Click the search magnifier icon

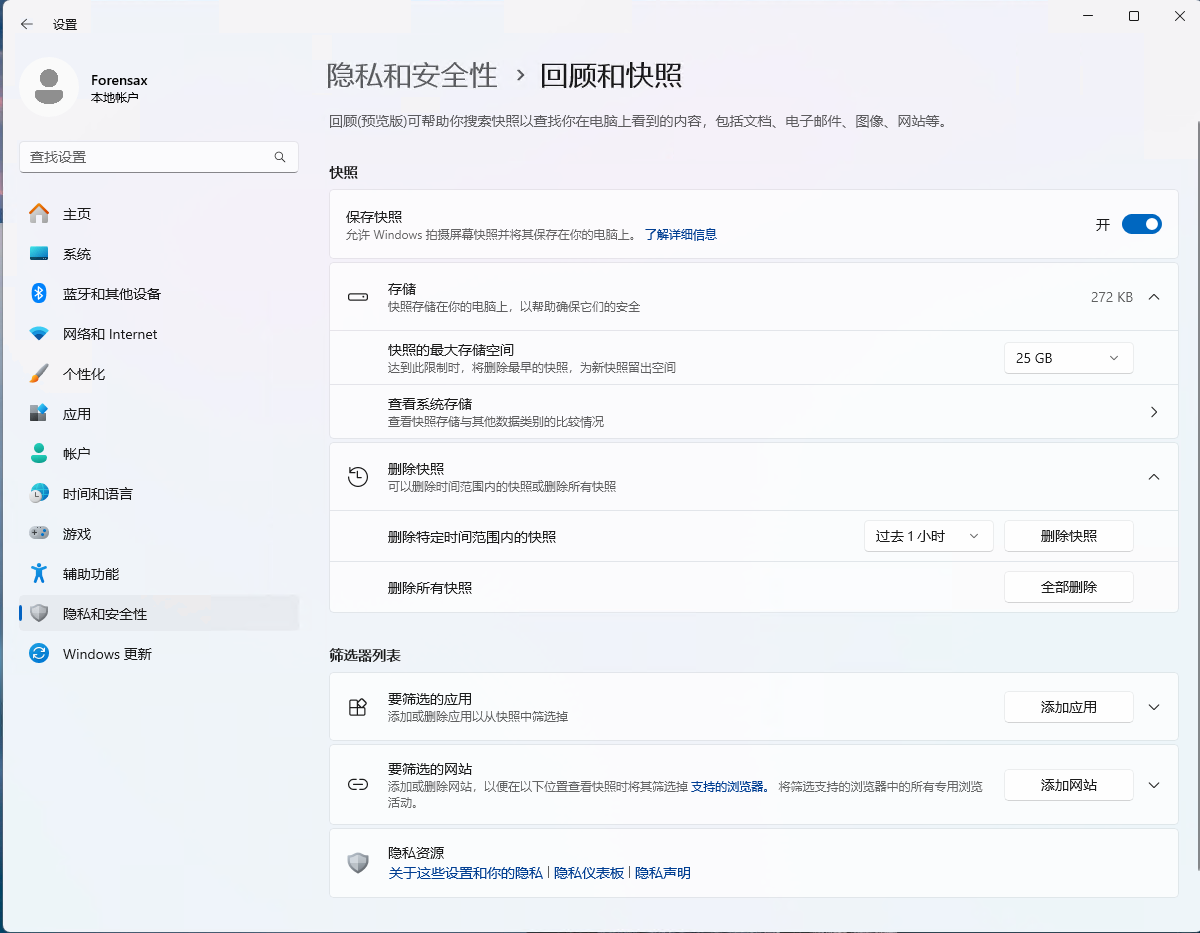pyautogui.click(x=280, y=157)
